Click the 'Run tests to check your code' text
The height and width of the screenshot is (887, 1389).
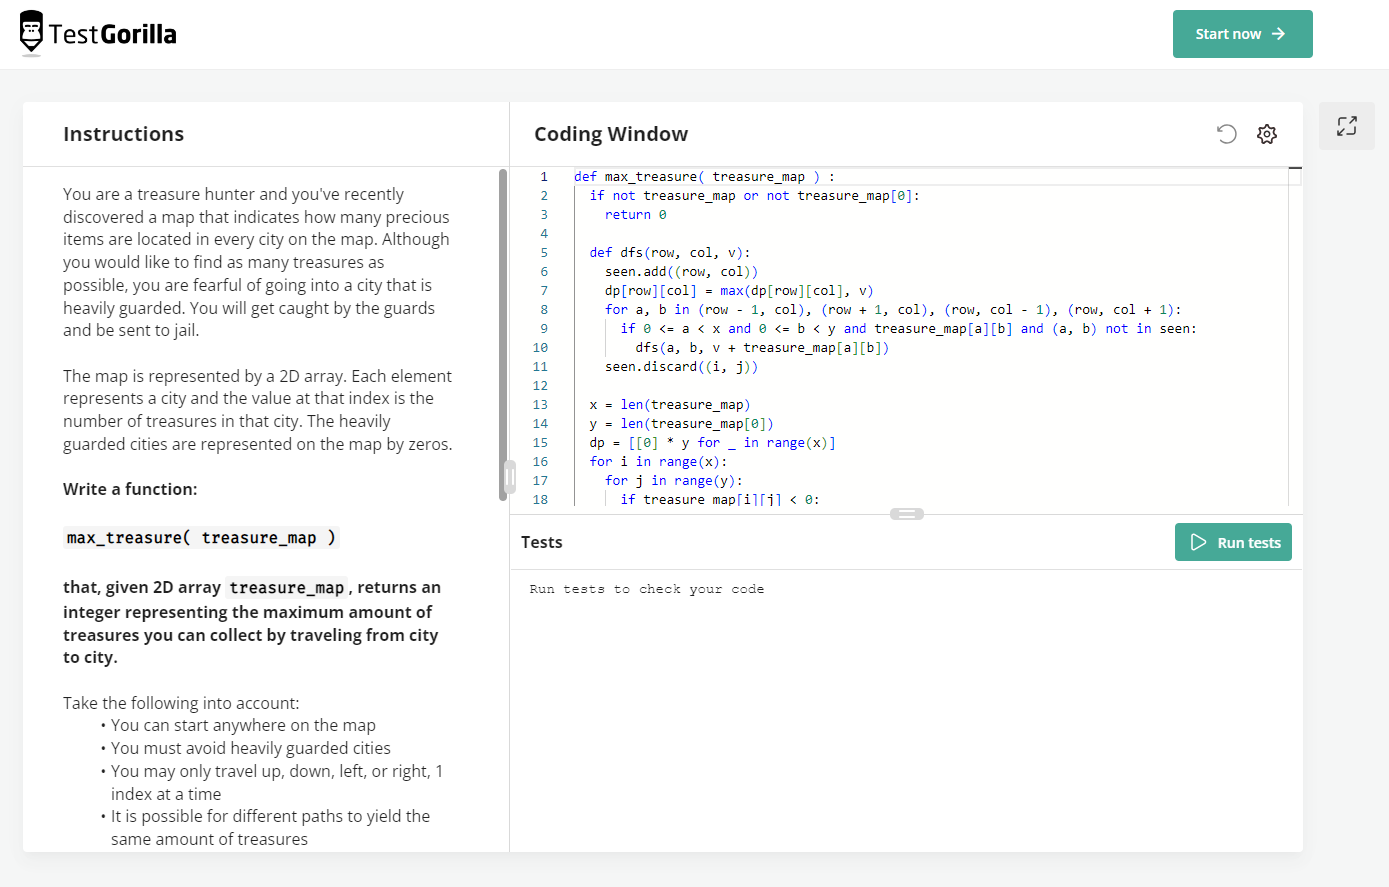tap(647, 589)
